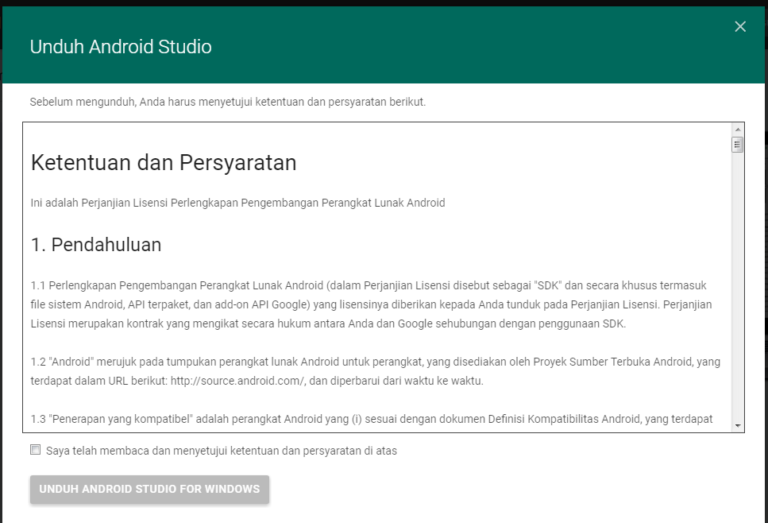Click the 'Ketentuan dan Persyaratan' heading
This screenshot has width=768, height=523.
163,162
